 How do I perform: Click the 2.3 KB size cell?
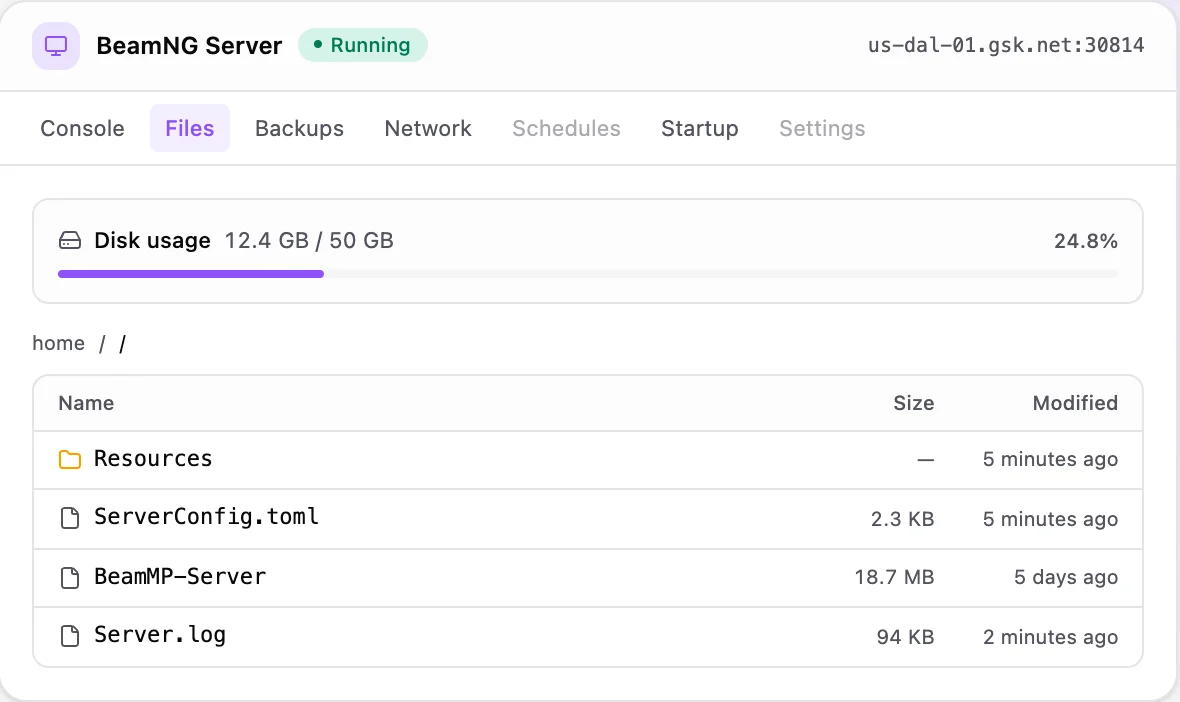902,519
